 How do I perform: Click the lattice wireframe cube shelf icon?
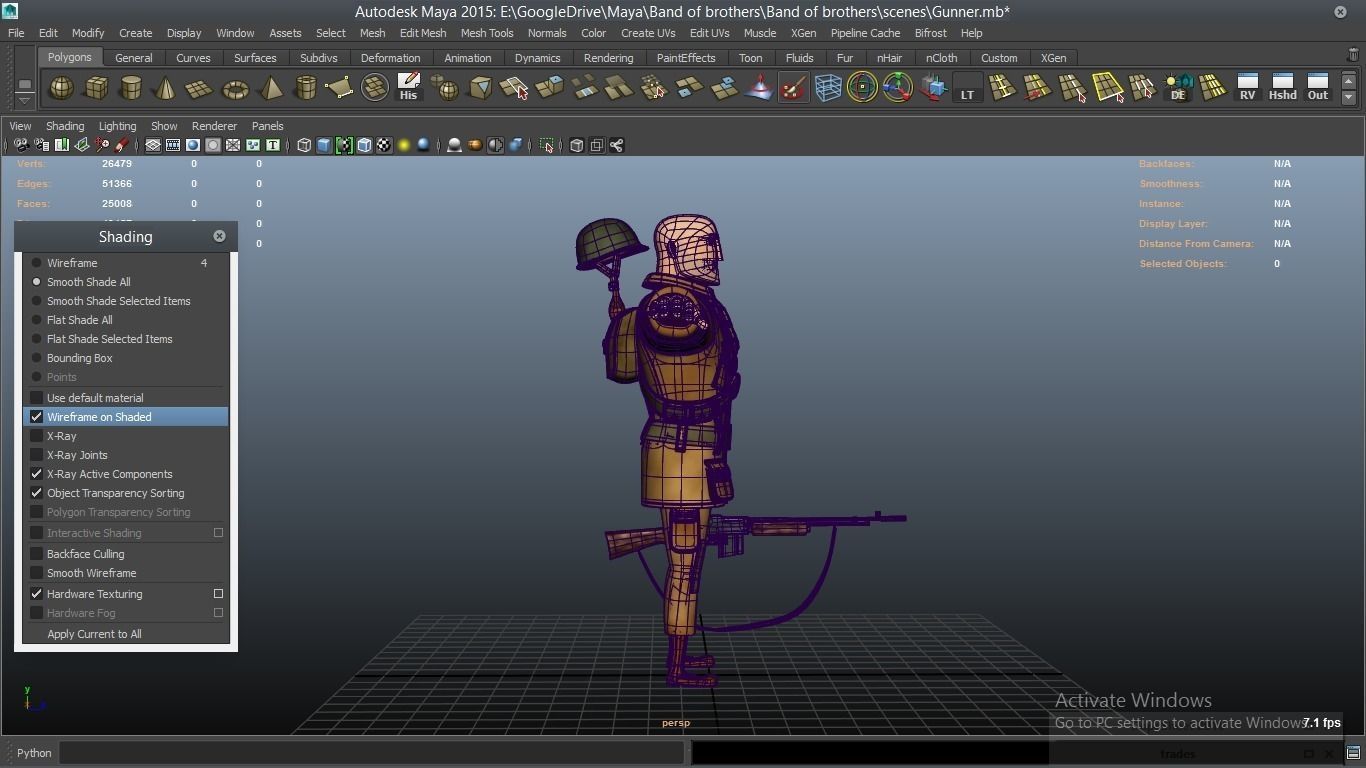tap(828, 88)
